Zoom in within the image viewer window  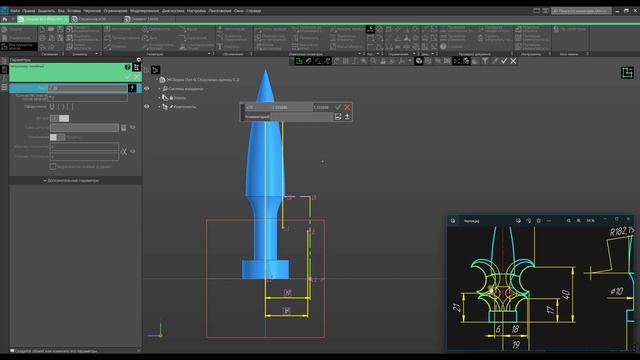[x=579, y=221]
